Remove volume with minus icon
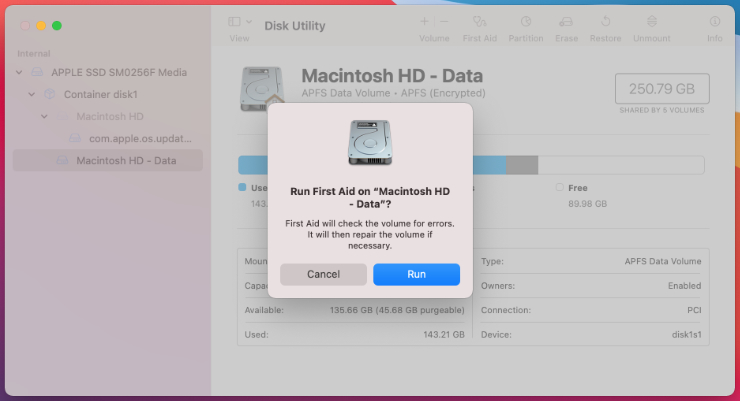Screen dimensions: 740x401 (x=444, y=21)
